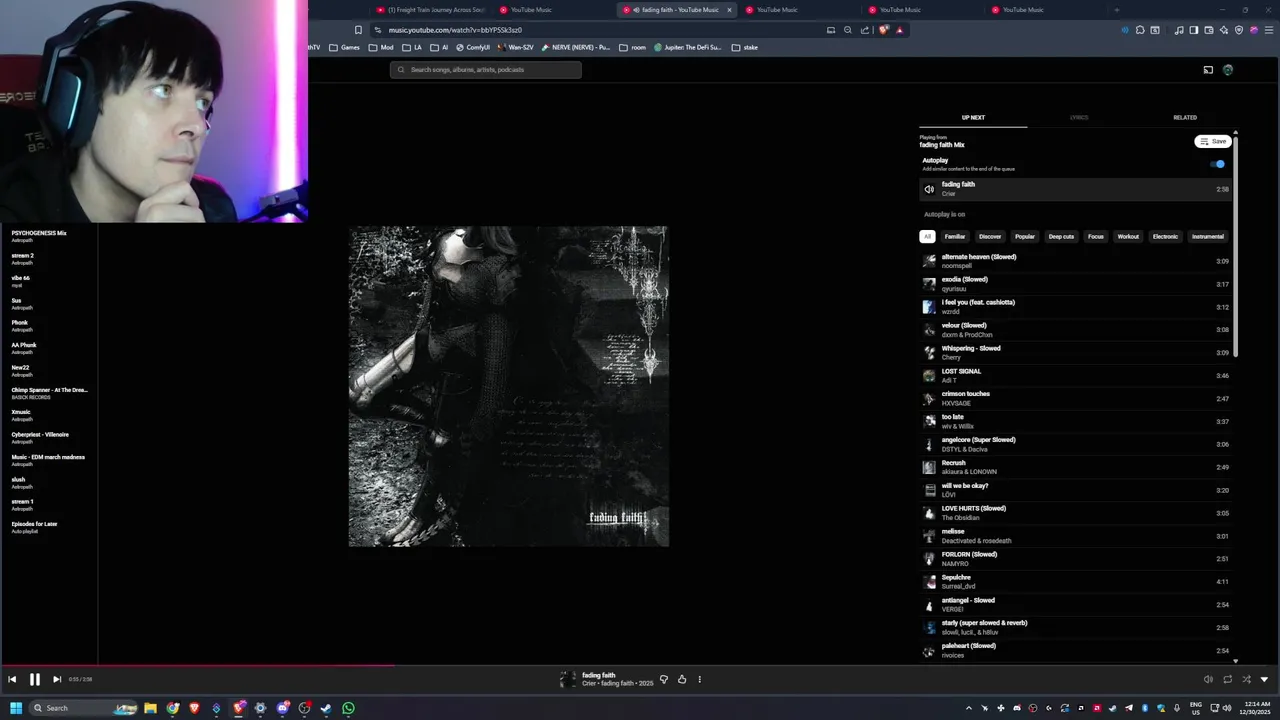Select the Familiar filter chip
The width and height of the screenshot is (1280, 720).
click(955, 237)
